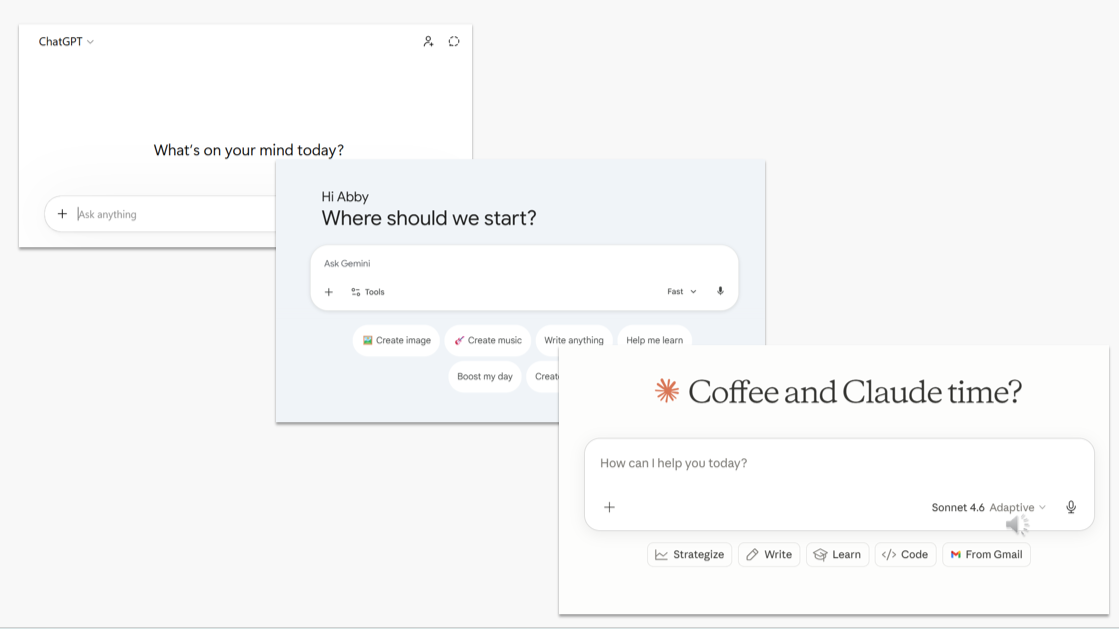This screenshot has width=1119, height=629.
Task: Focus the How can I help you today field
Action: tap(839, 463)
